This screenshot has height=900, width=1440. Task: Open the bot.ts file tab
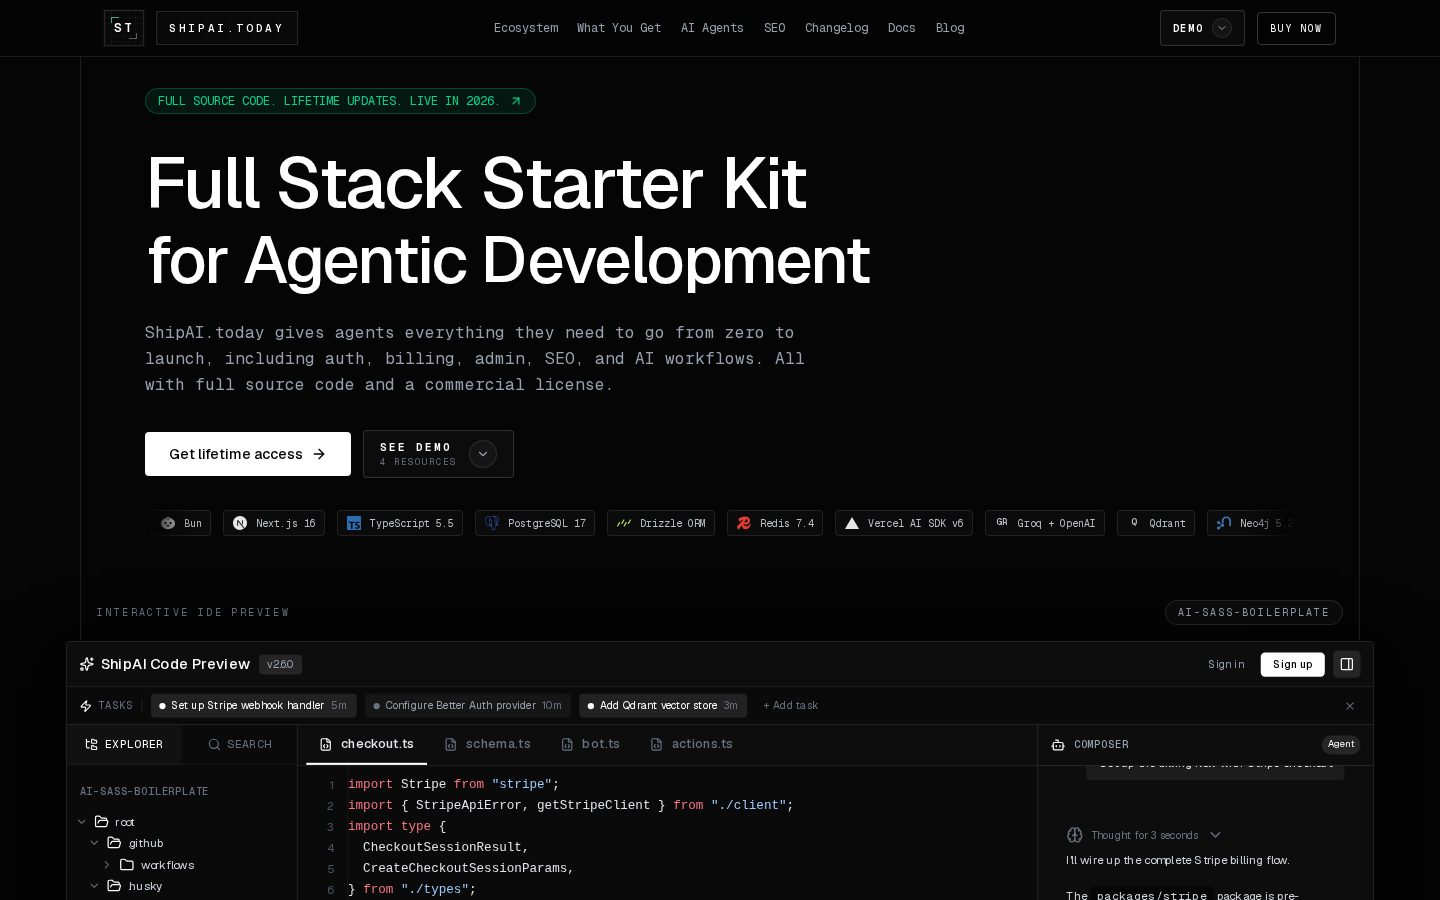591,745
